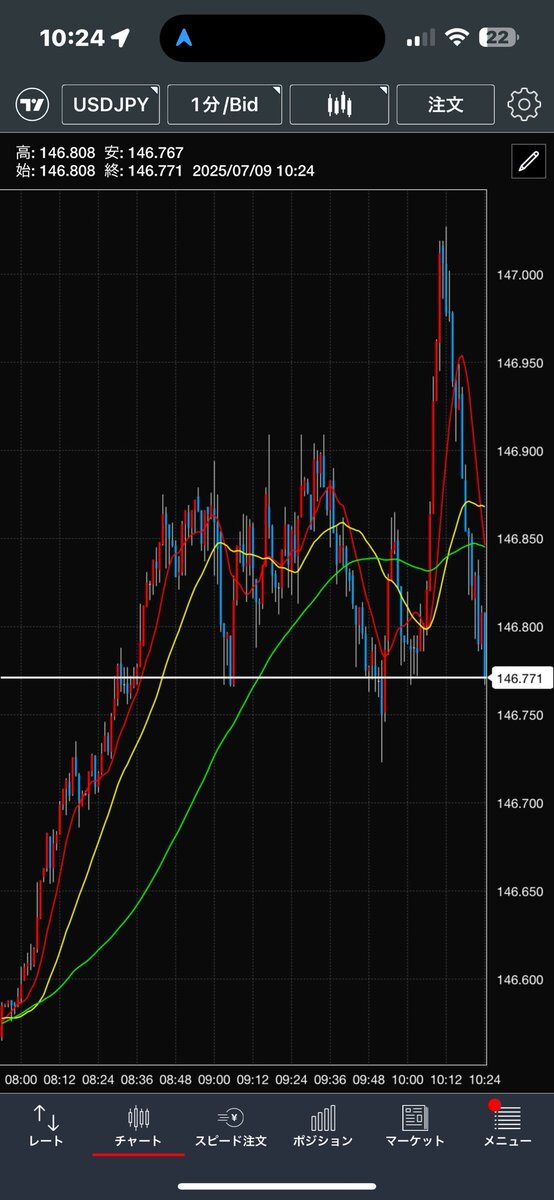Tap the 146.650 price axis label
The width and height of the screenshot is (554, 1200).
pyautogui.click(x=518, y=891)
